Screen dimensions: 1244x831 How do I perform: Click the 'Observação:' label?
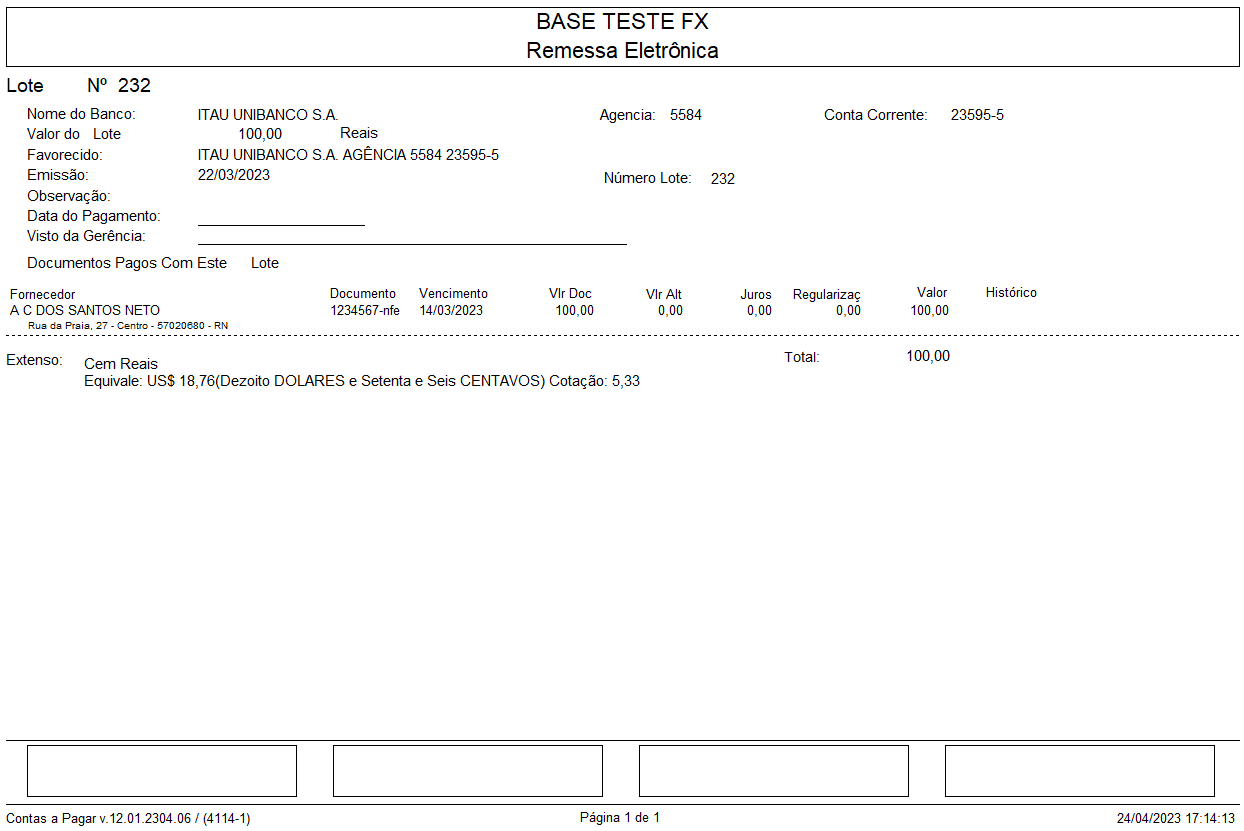(69, 196)
